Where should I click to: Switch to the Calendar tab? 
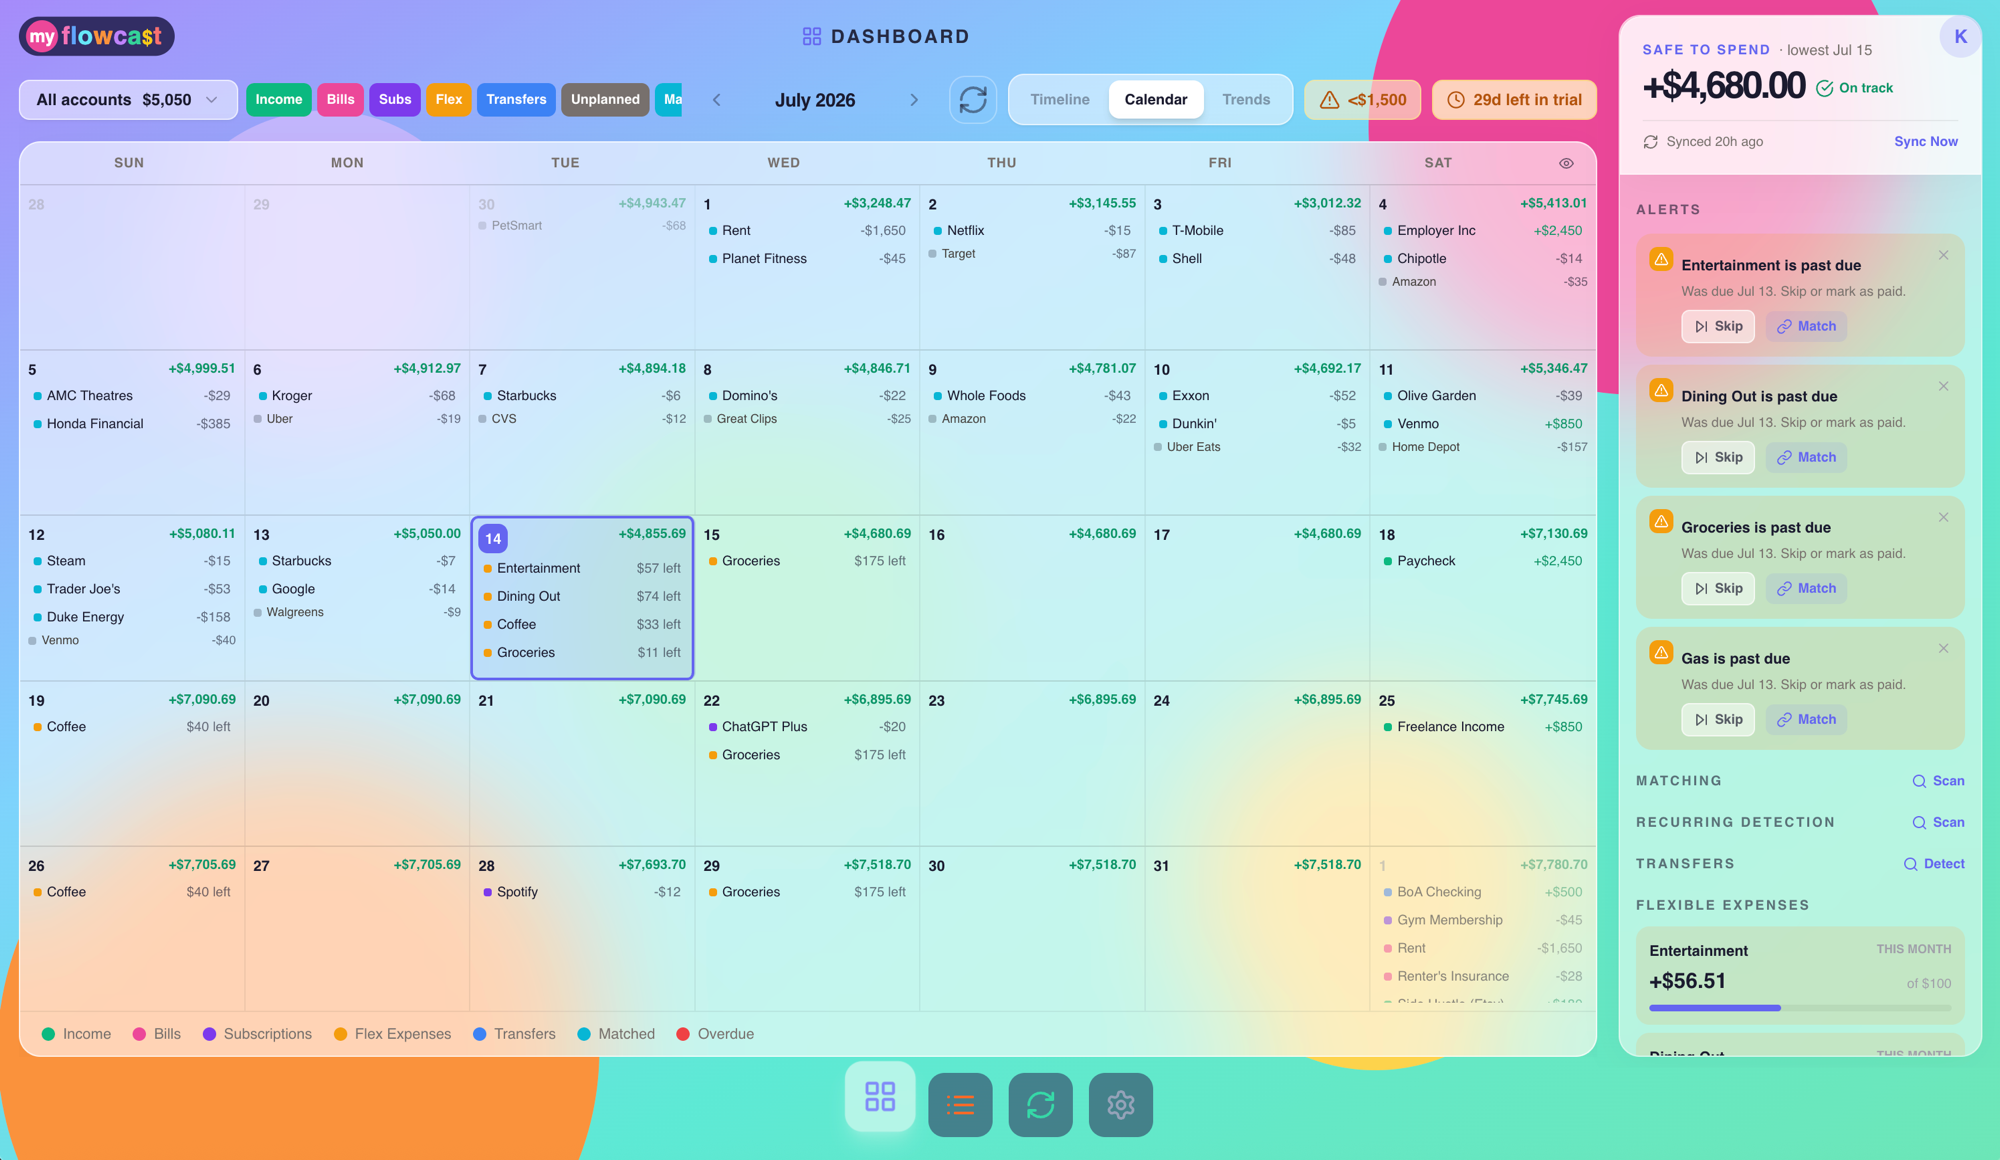(x=1156, y=99)
